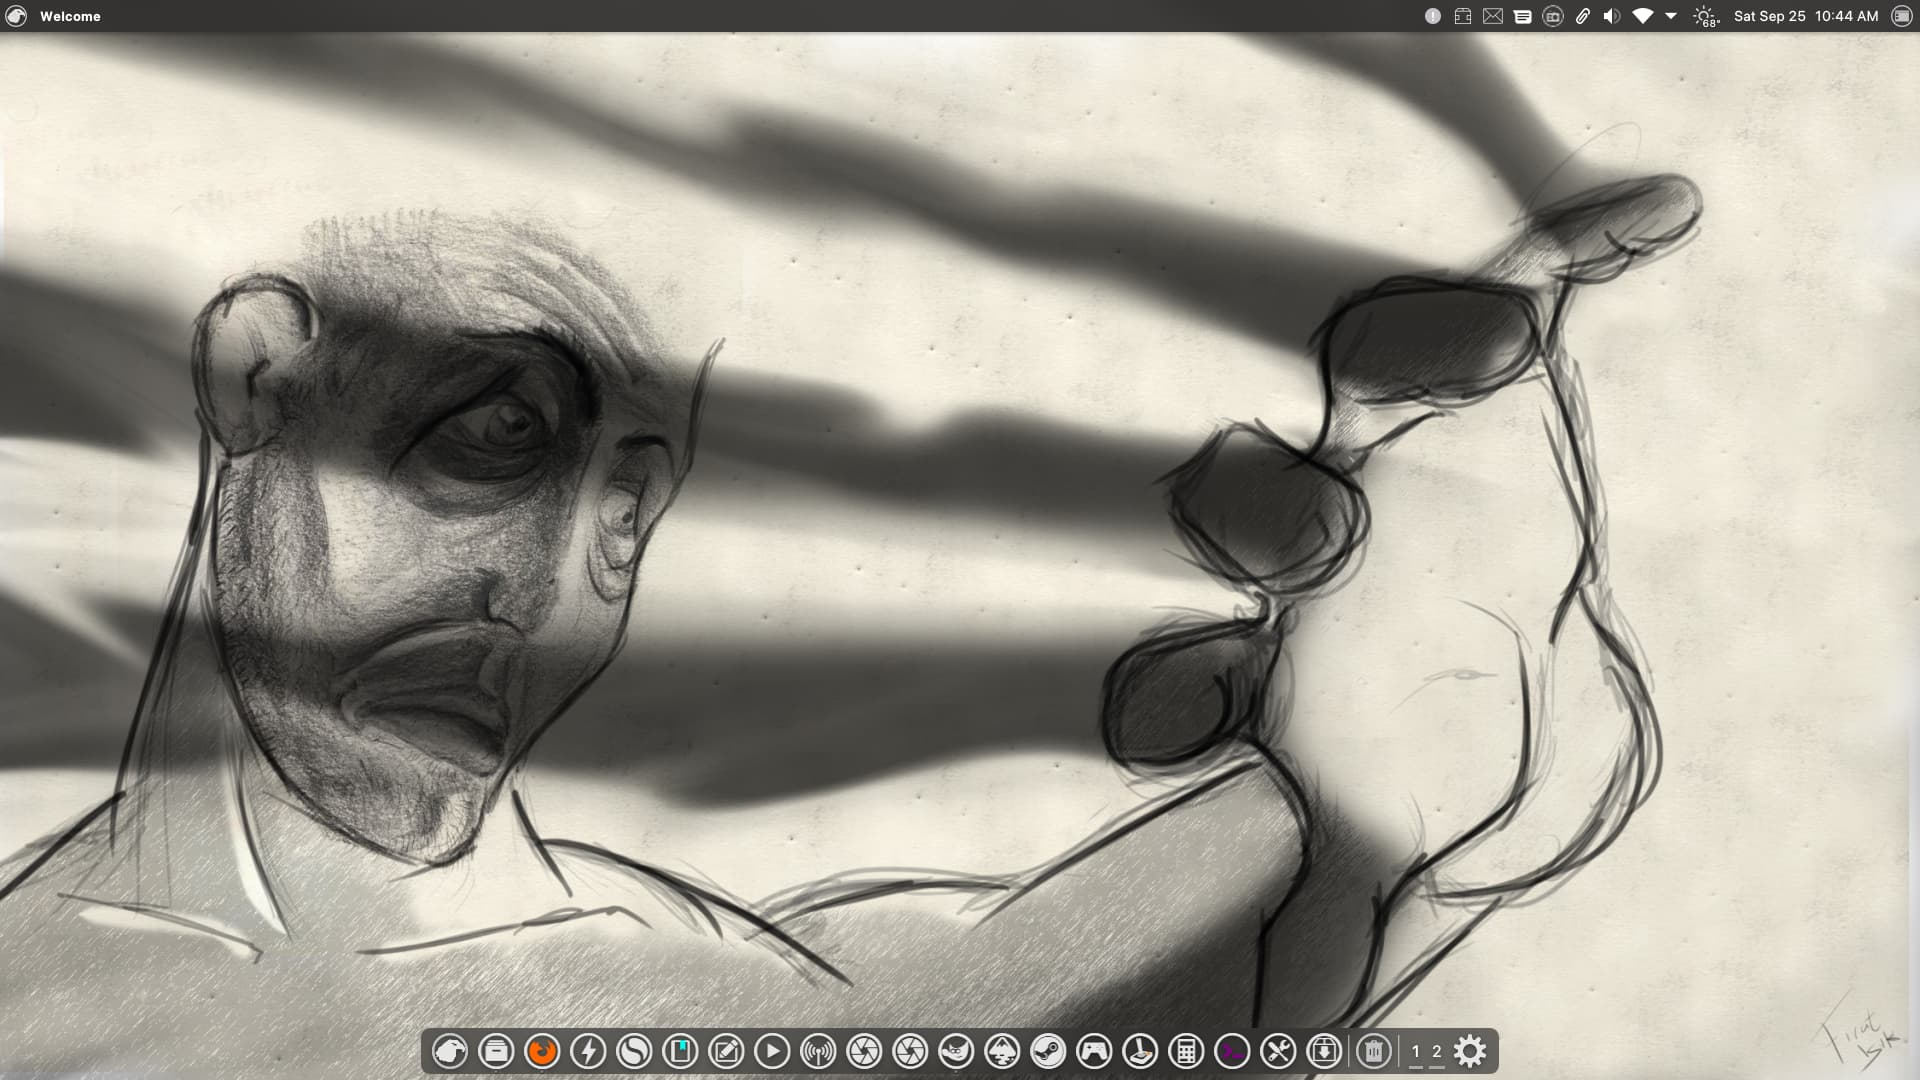This screenshot has height=1080, width=1920.
Task: Open the trash in the dock
Action: (x=1374, y=1051)
